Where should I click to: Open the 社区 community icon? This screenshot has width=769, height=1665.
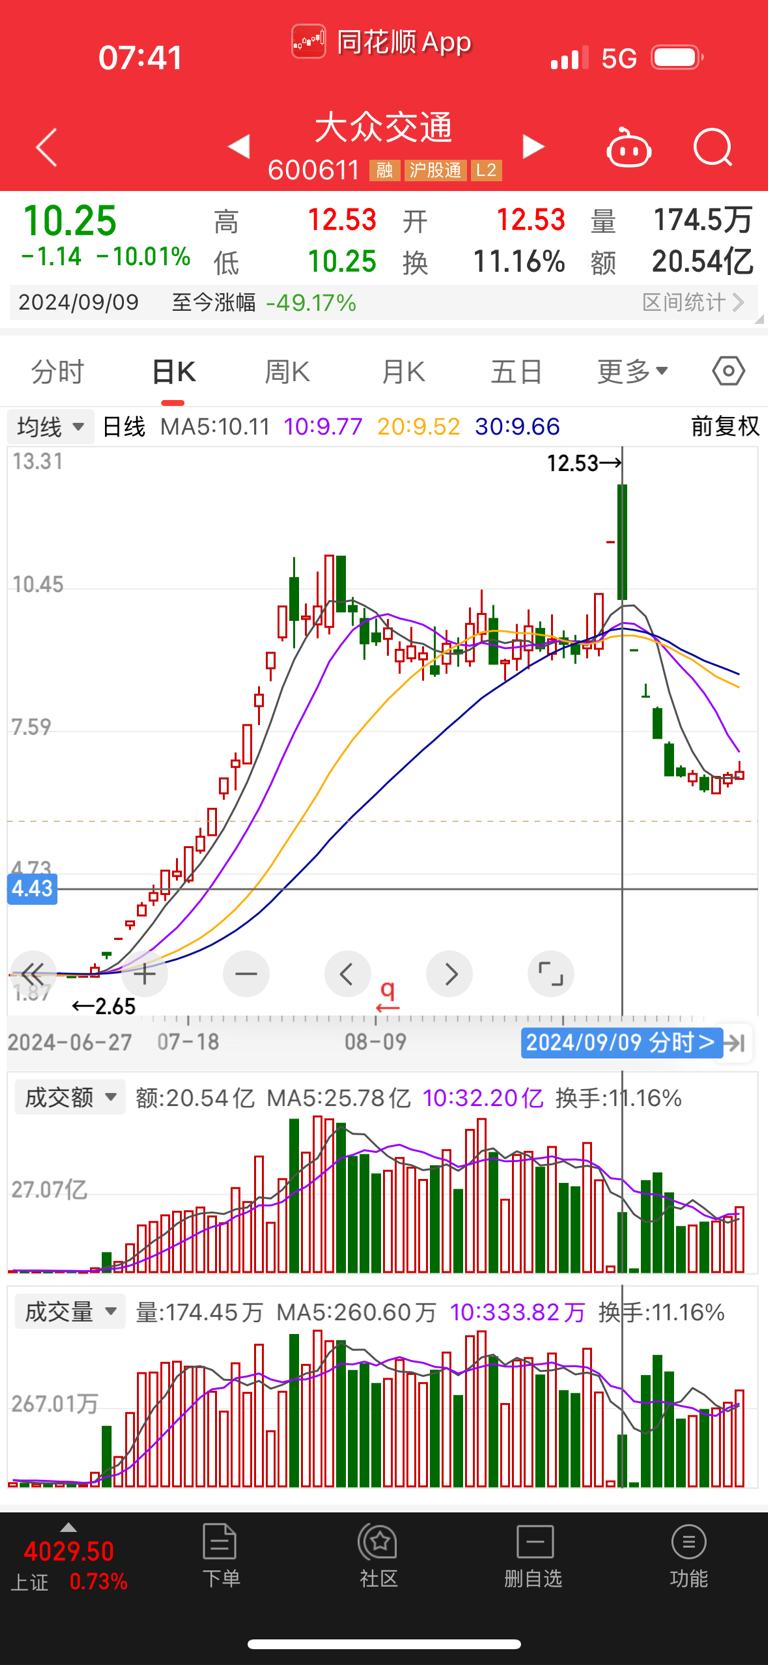click(x=379, y=1556)
